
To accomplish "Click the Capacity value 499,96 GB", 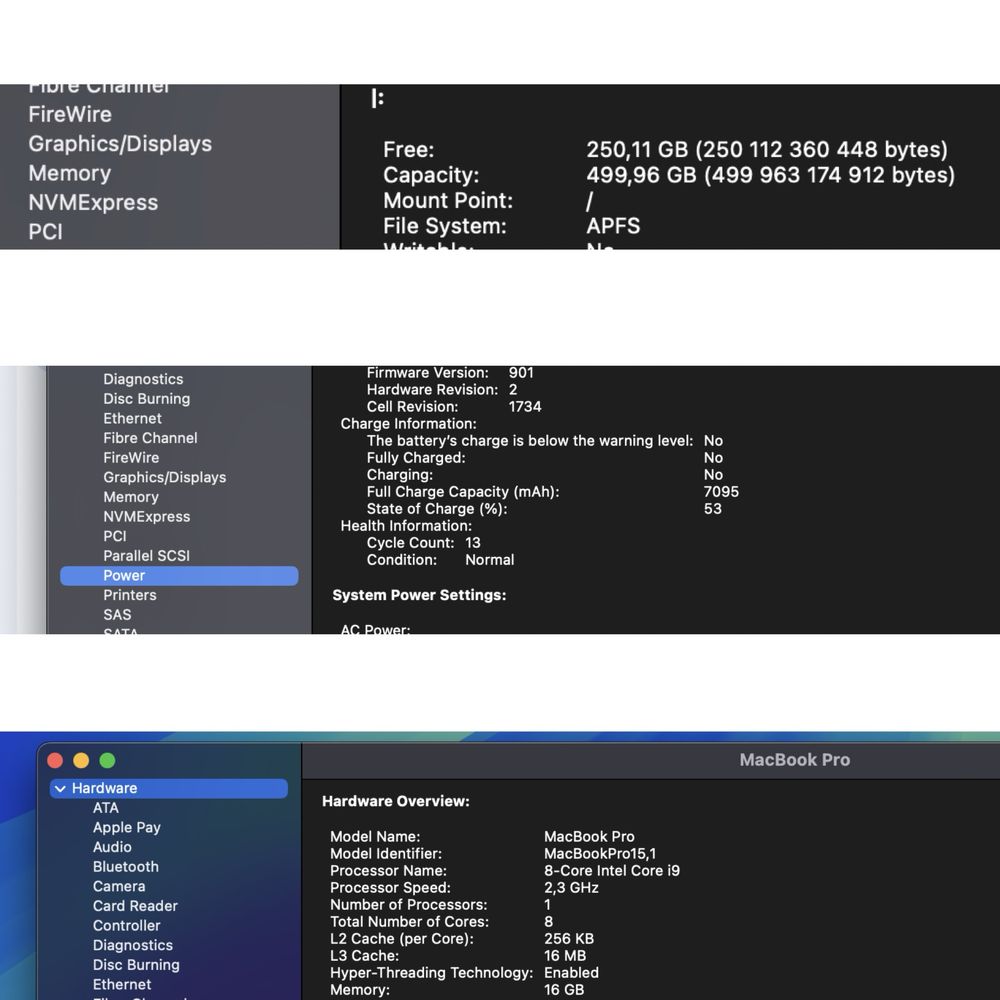I will point(770,175).
